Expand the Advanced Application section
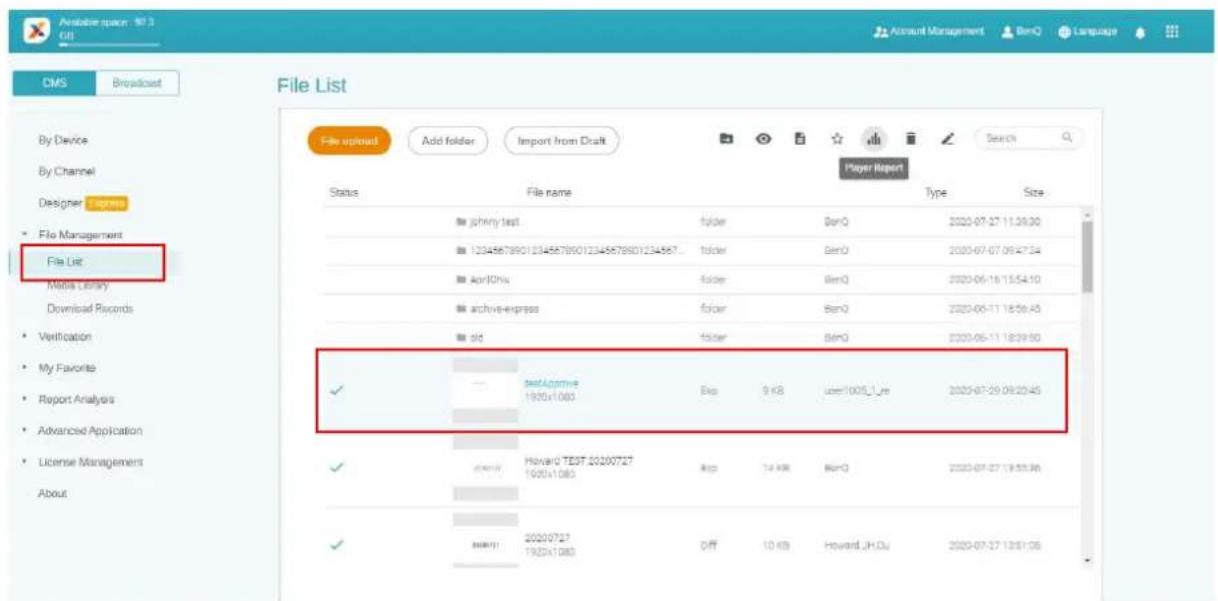This screenshot has height=601, width=1218. 89,431
